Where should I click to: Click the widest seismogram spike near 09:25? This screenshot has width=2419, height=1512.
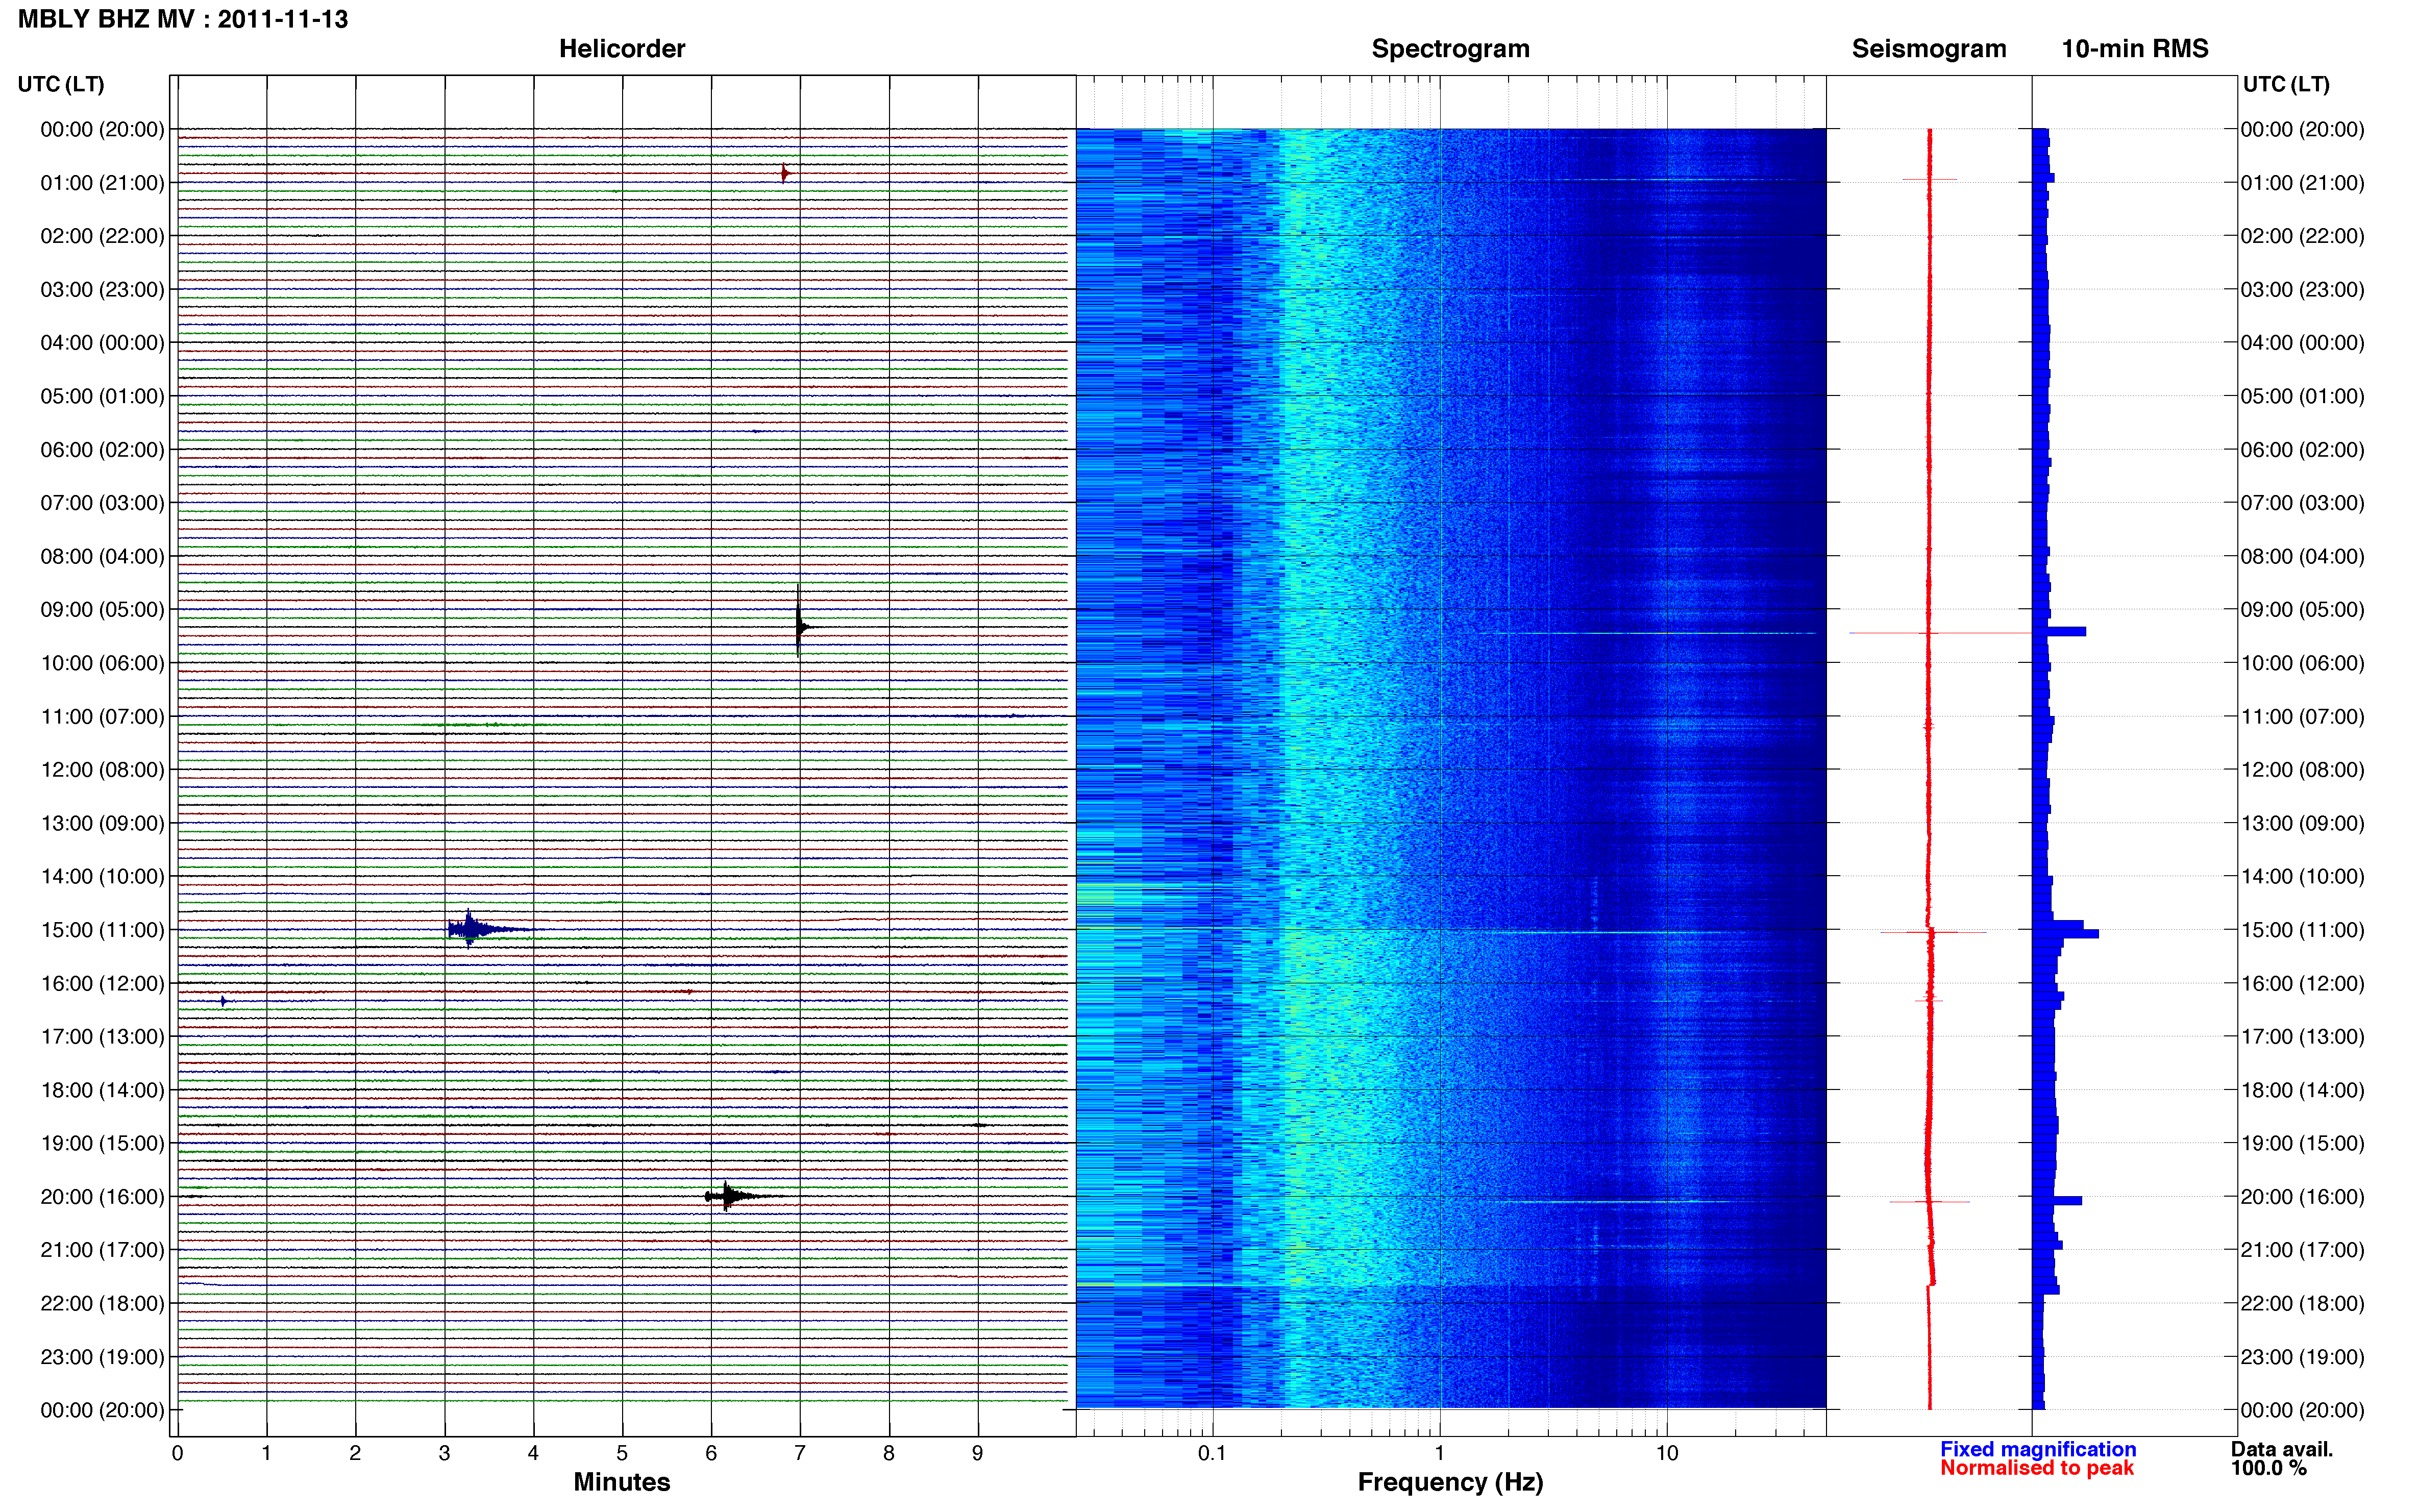tap(1940, 632)
